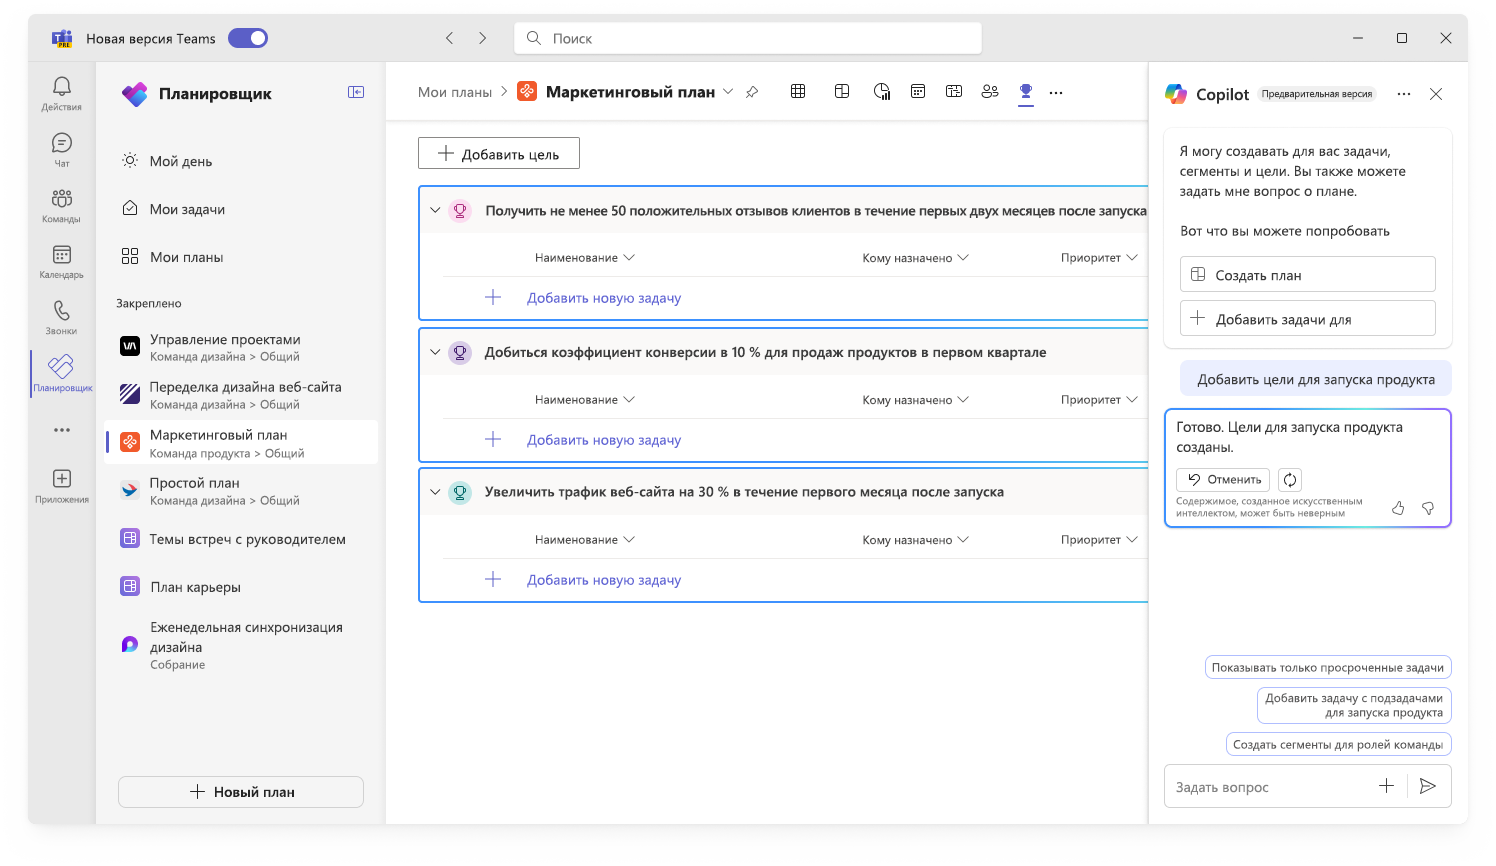1496x866 pixels.
Task: Add new task under traffic goal
Action: click(604, 580)
